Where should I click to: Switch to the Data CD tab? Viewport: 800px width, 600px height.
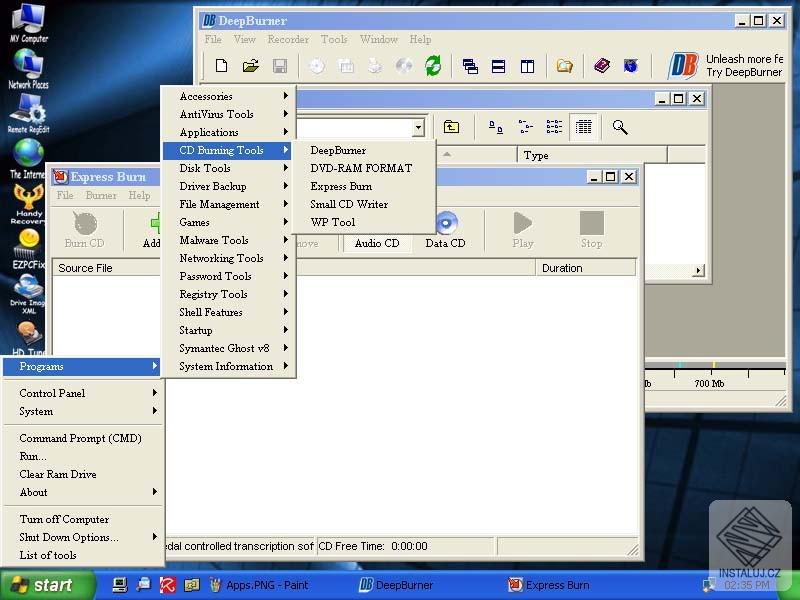coord(446,243)
